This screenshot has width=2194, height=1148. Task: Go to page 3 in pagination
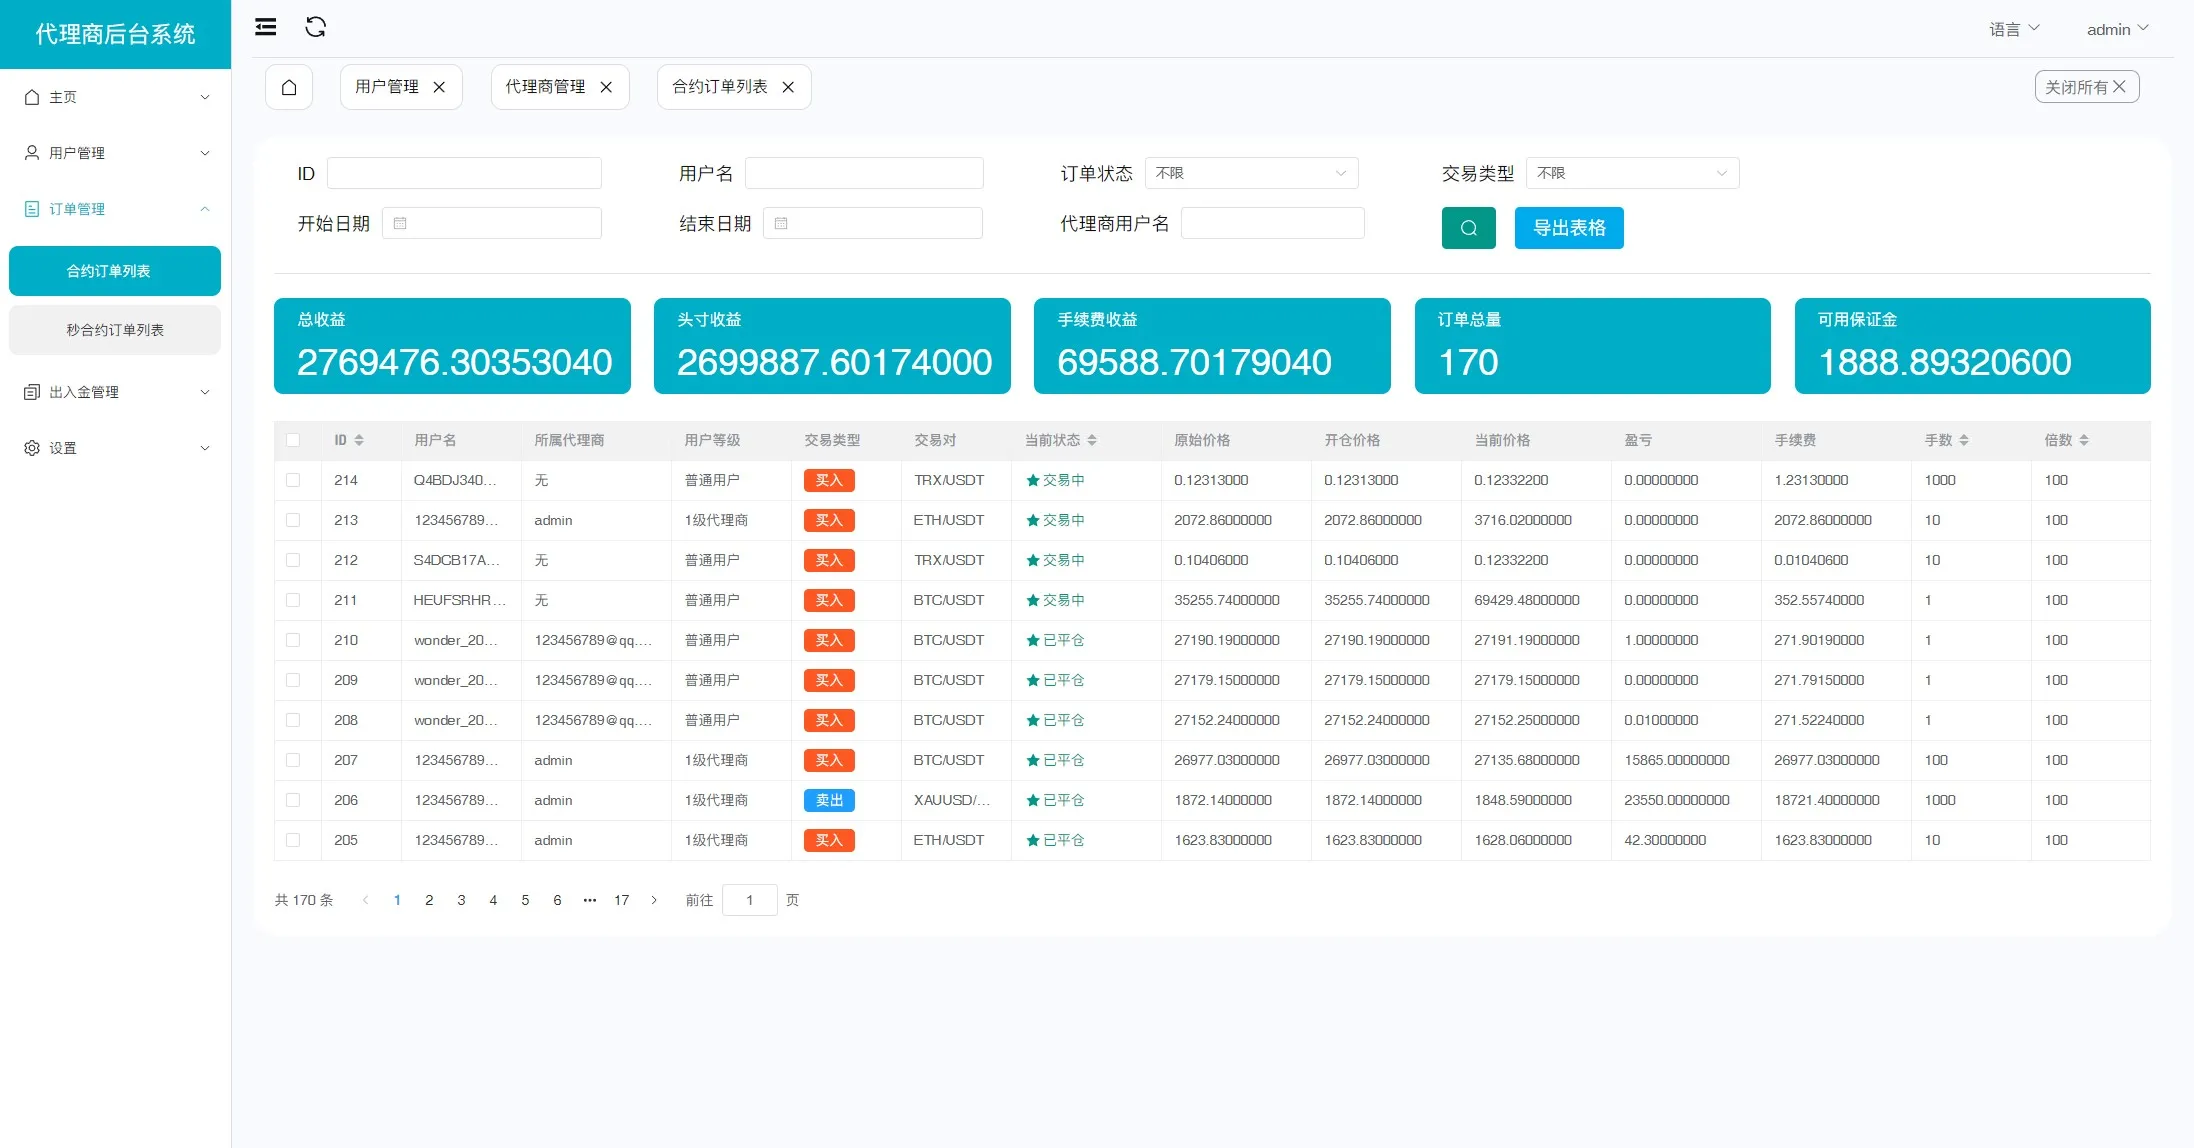pos(461,900)
